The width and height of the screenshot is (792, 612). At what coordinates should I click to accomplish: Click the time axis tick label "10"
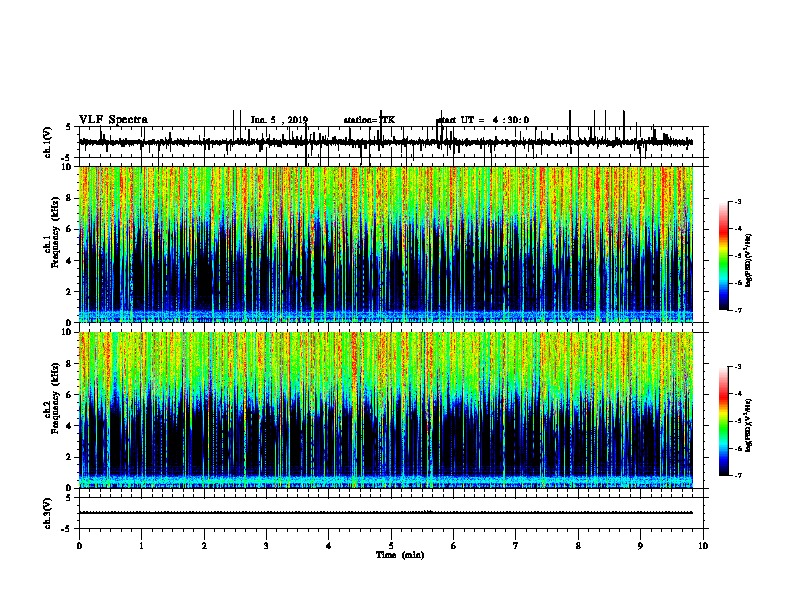[703, 546]
